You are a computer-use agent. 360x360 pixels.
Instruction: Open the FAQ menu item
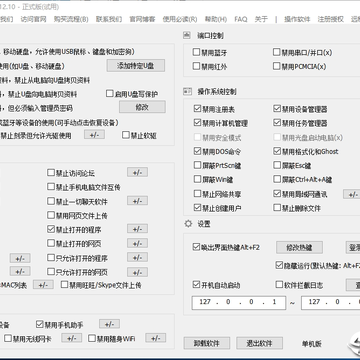click(241, 19)
